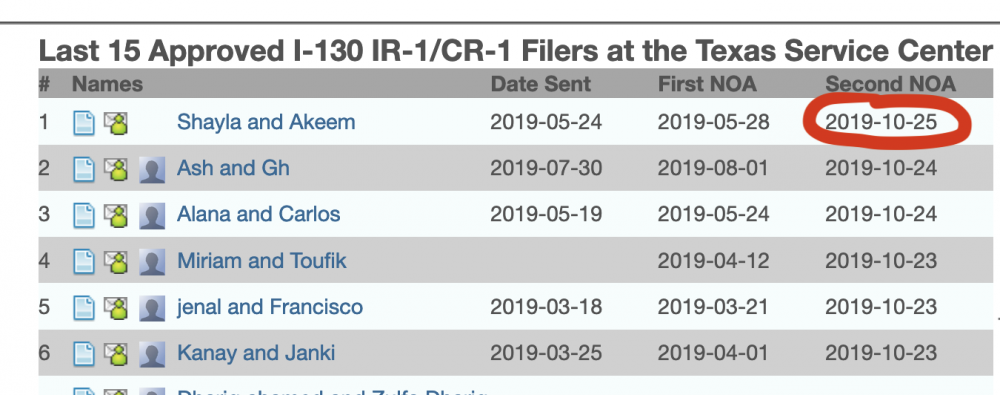Message Miriam and Toufik via envelope icon
The image size is (1000, 395).
(116, 261)
